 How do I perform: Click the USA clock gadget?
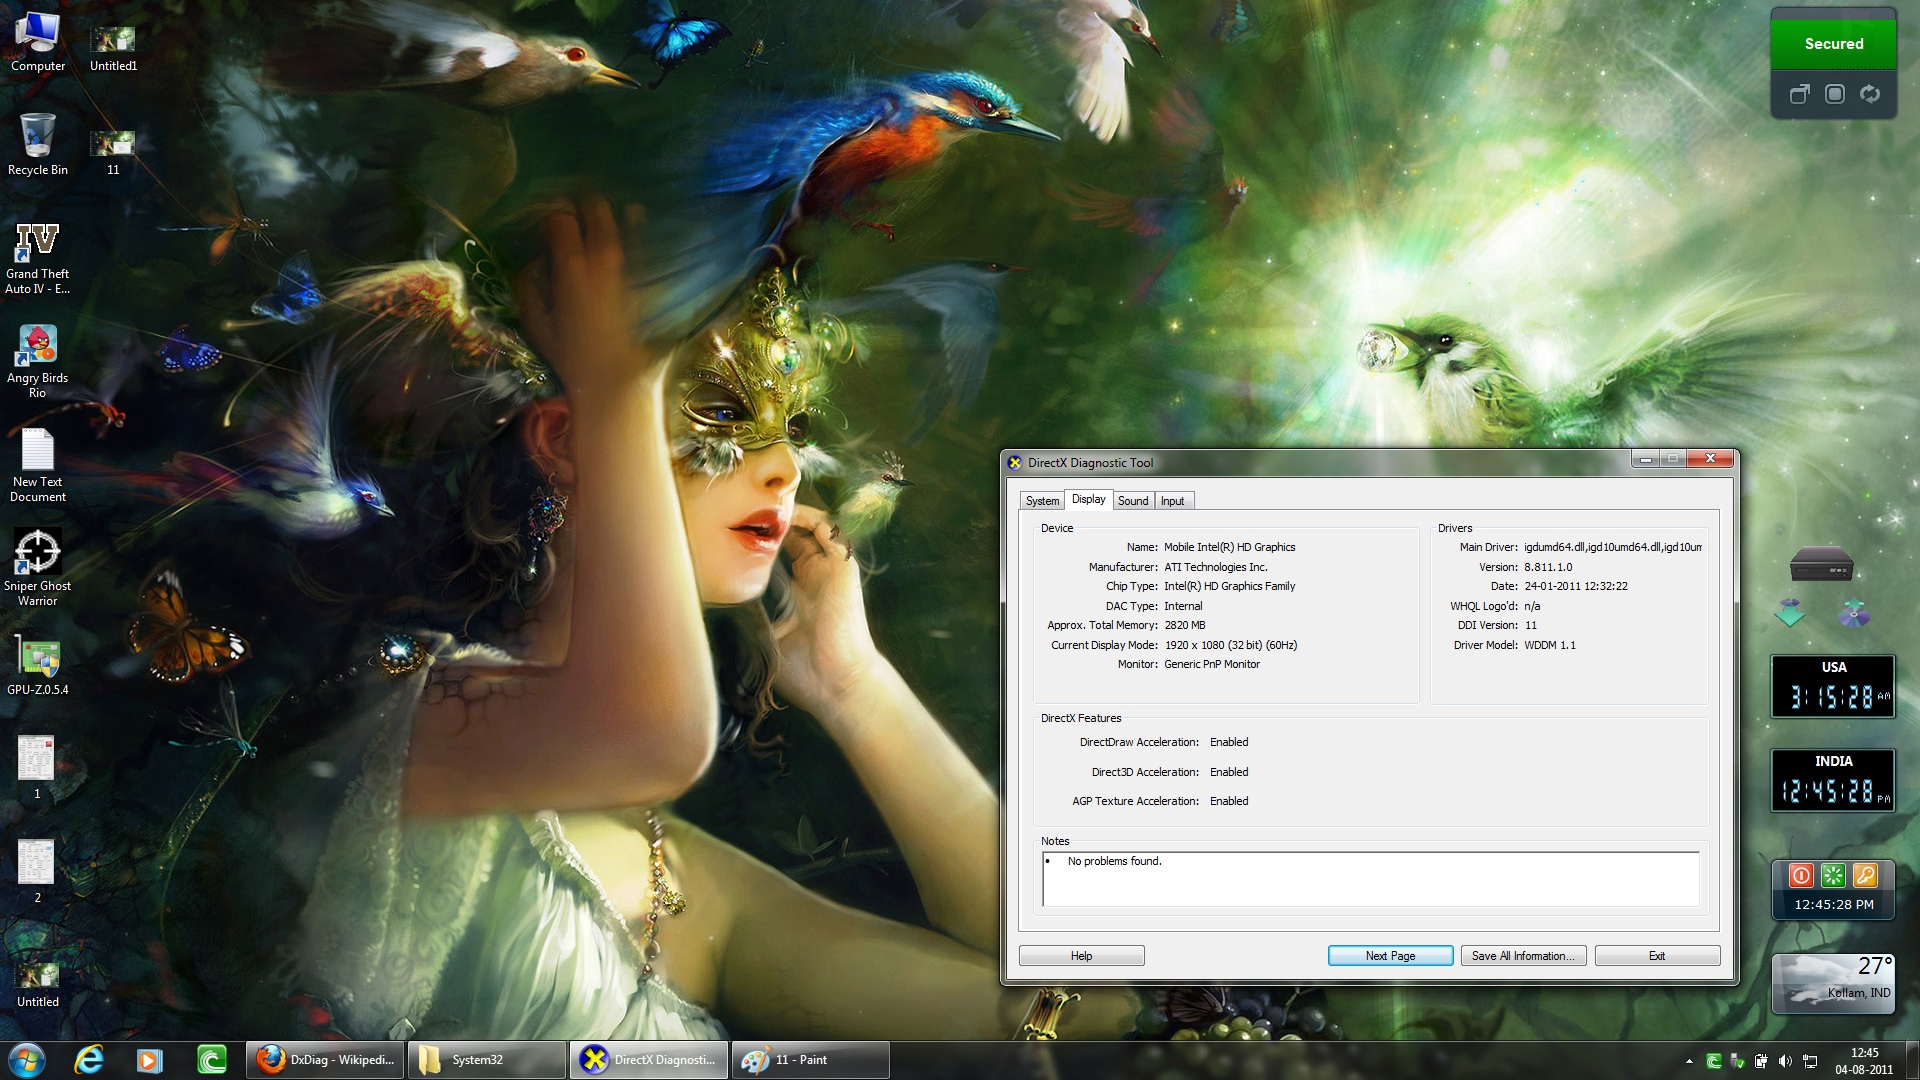1833,686
